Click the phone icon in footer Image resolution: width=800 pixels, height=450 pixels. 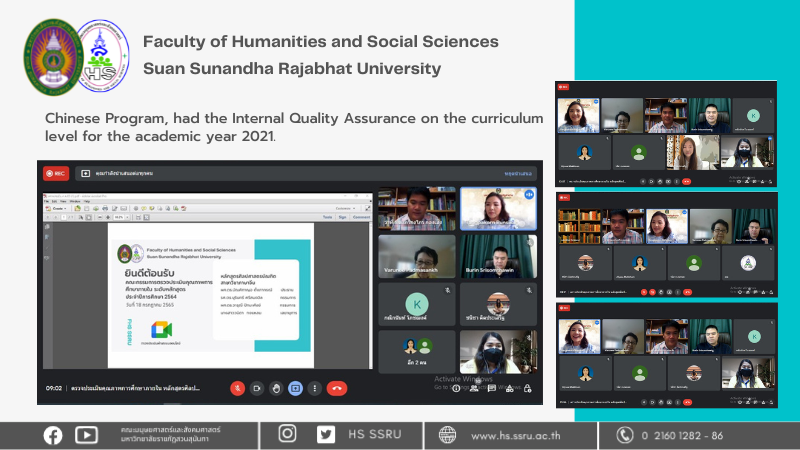[x=625, y=434]
